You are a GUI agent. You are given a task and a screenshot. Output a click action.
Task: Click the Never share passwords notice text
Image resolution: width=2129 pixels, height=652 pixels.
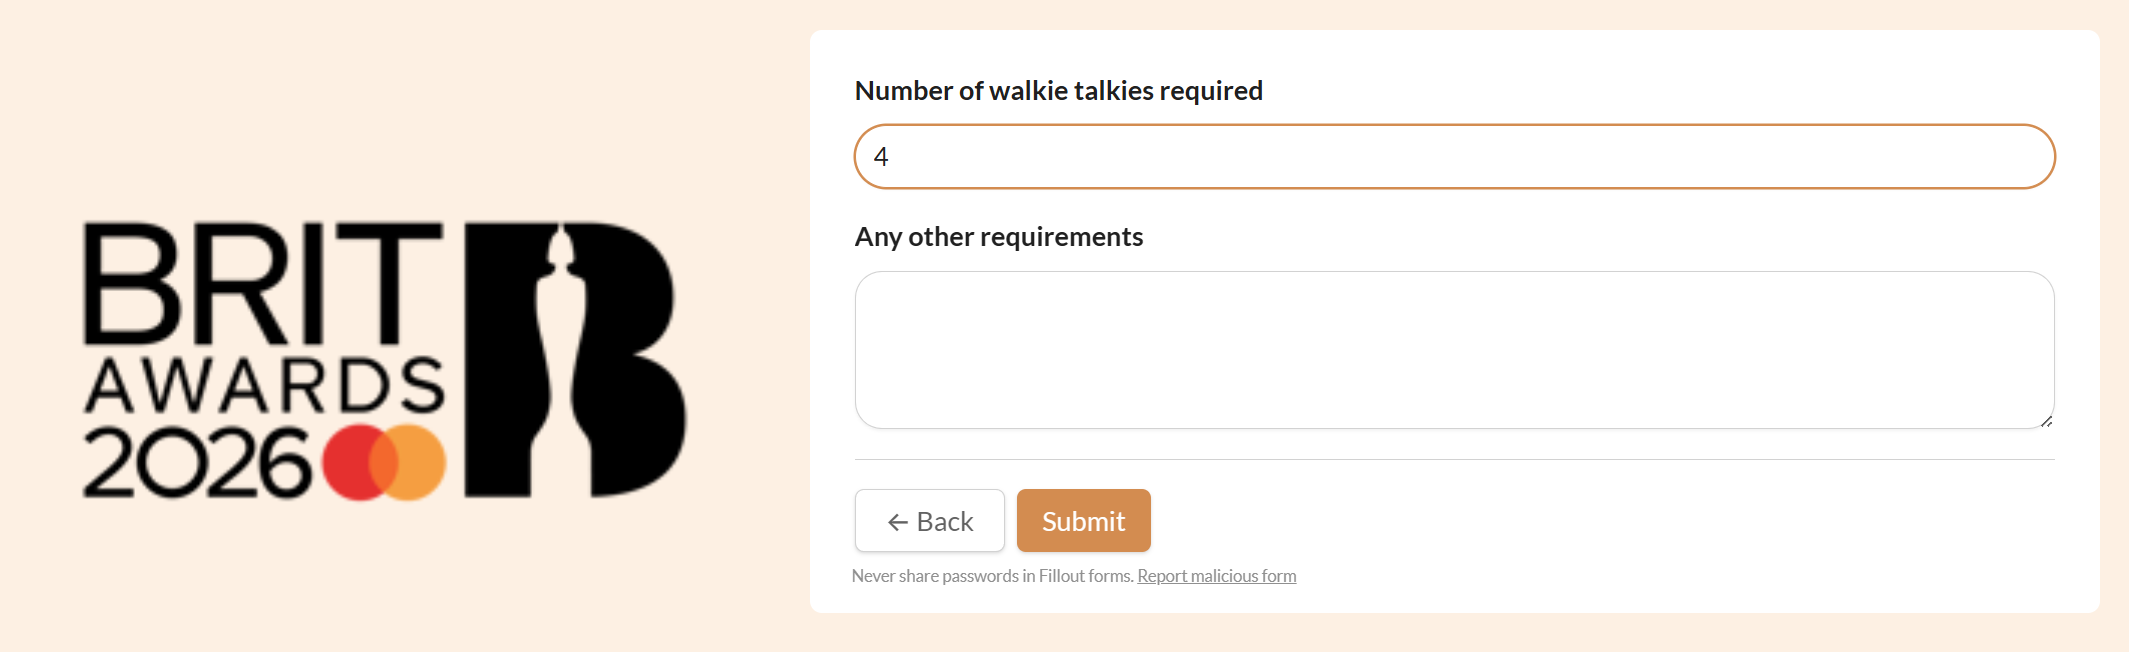tap(993, 575)
